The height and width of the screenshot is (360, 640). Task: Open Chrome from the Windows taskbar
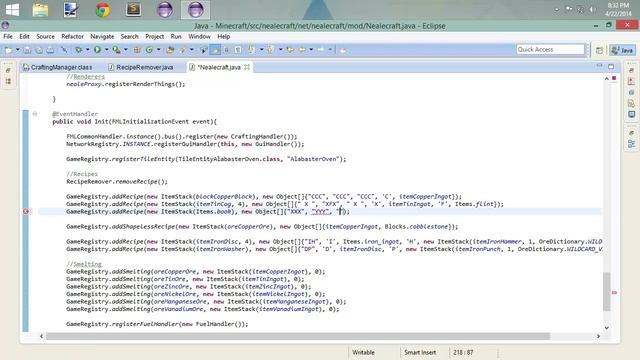coord(102,9)
